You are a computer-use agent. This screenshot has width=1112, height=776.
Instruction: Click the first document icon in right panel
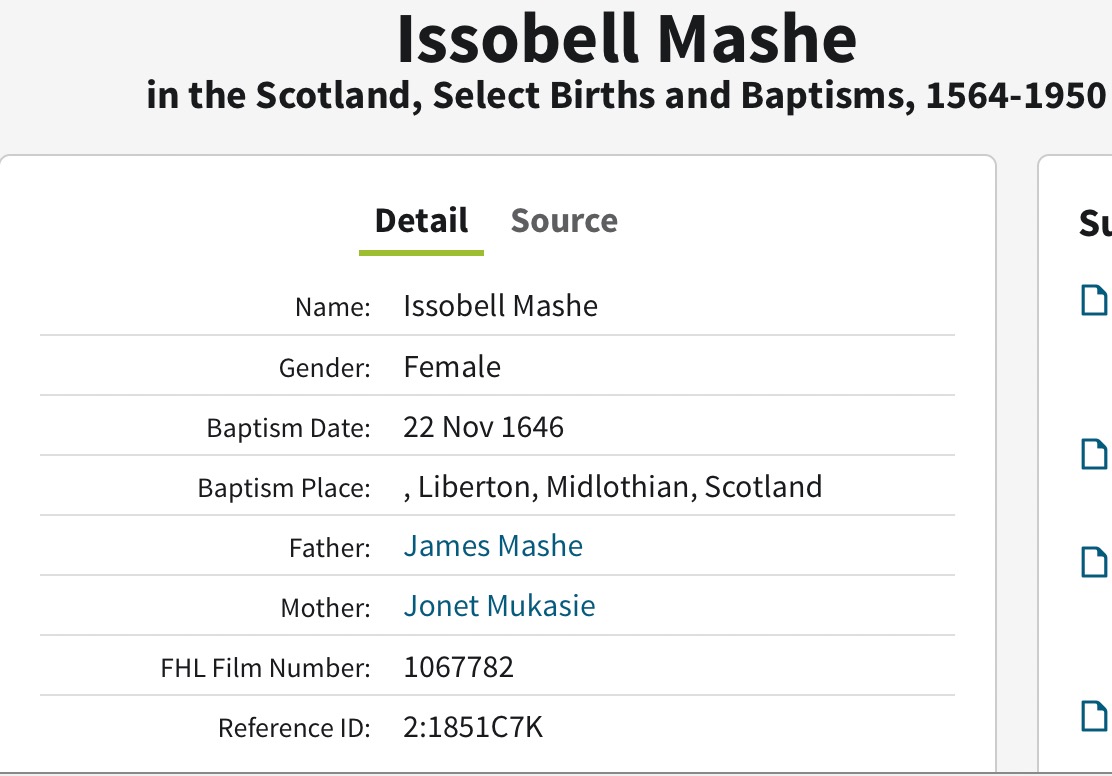point(1096,299)
